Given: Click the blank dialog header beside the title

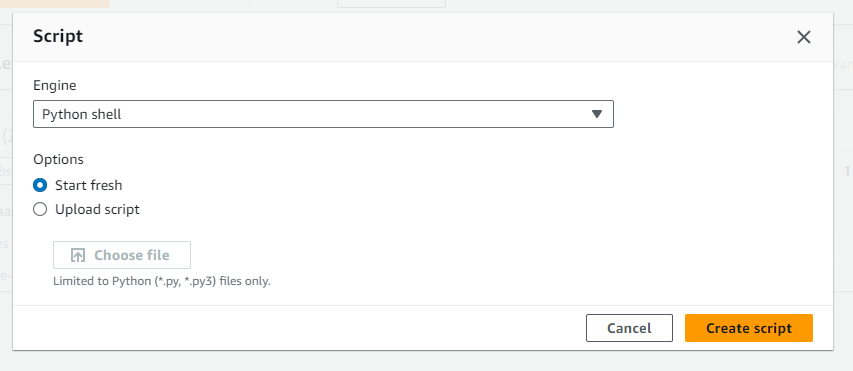Looking at the screenshot, I should coord(435,37).
